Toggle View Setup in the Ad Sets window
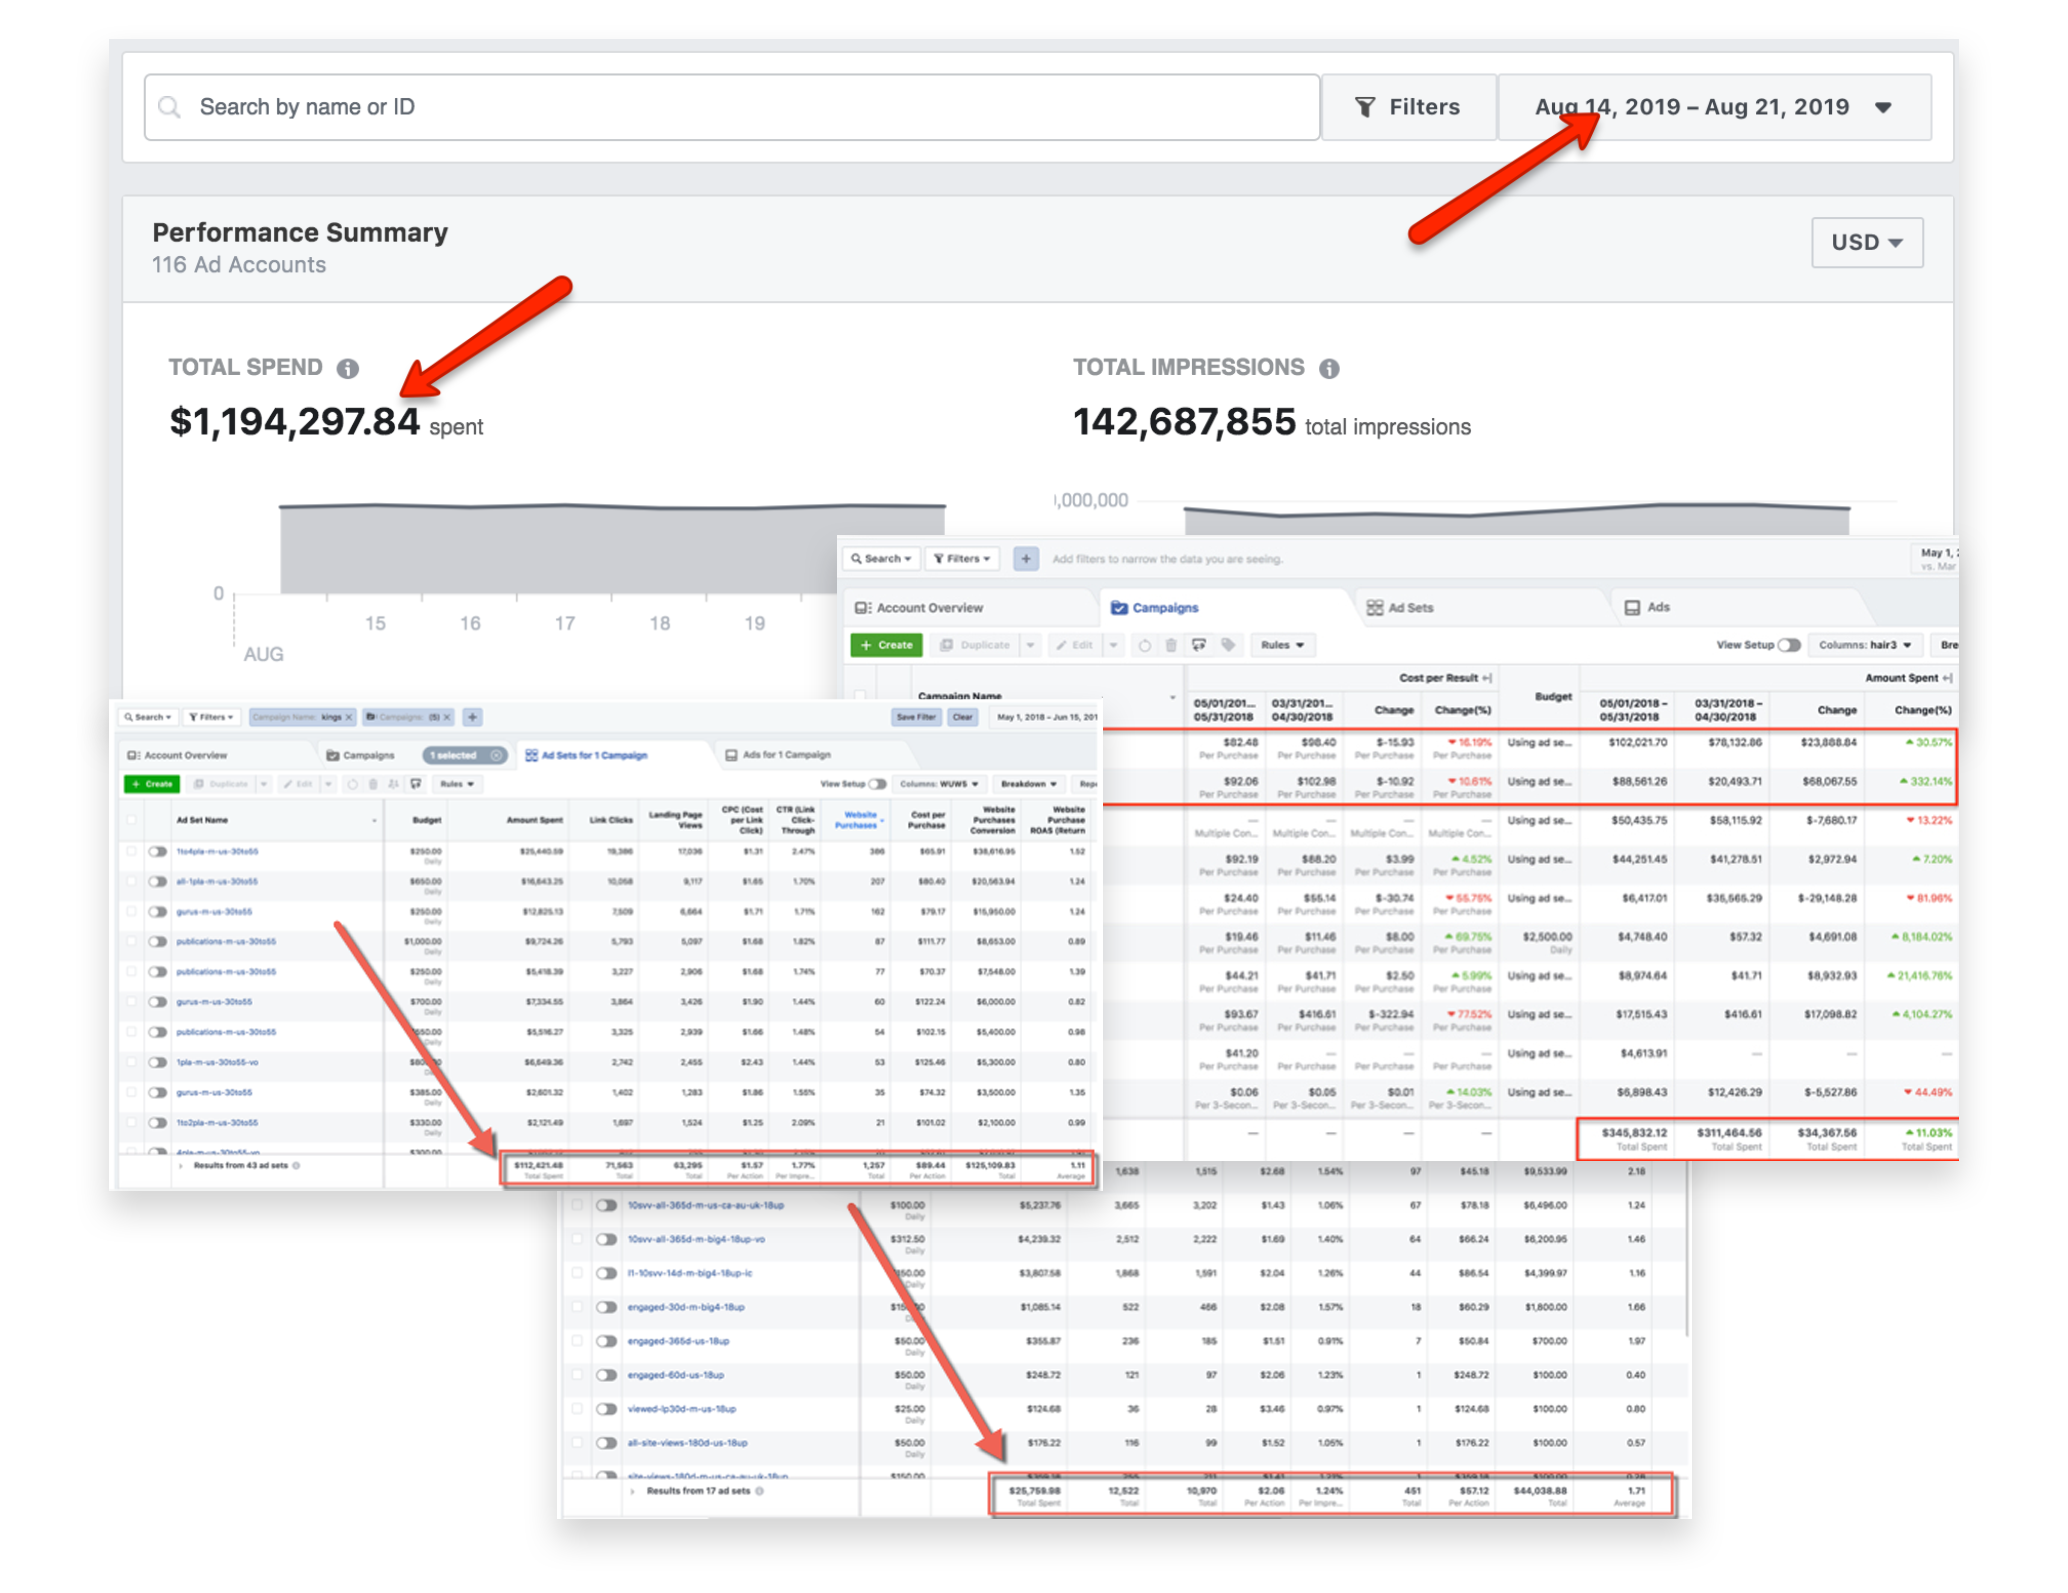This screenshot has width=2068, height=1593. (x=878, y=784)
